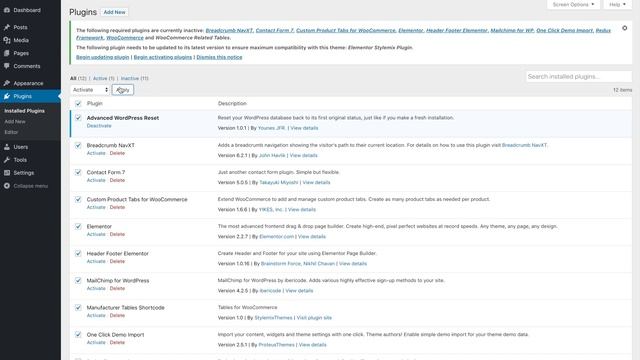Click in the Search installed plugins field

click(579, 77)
